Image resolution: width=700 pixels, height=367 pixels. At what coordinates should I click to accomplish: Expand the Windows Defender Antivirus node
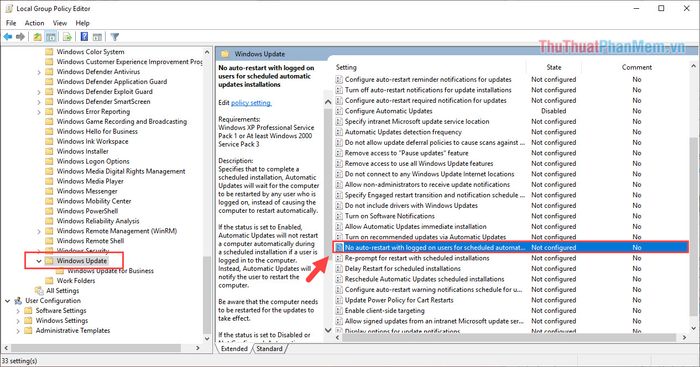point(39,72)
